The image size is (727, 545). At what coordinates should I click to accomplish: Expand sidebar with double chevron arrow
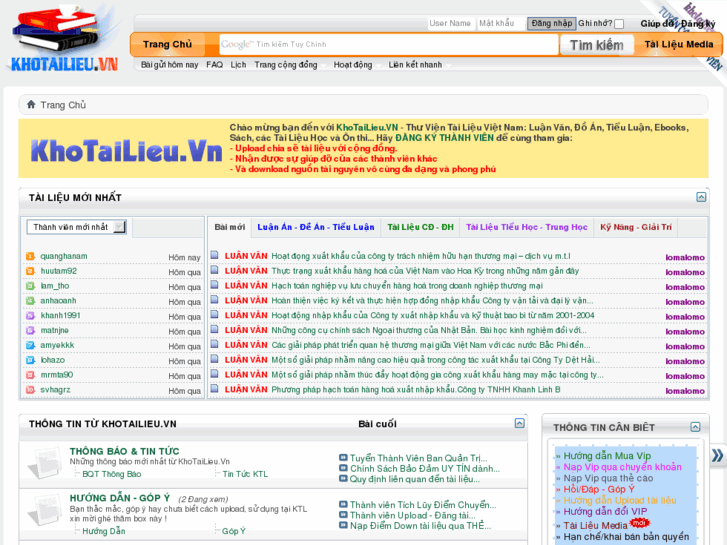[x=717, y=455]
